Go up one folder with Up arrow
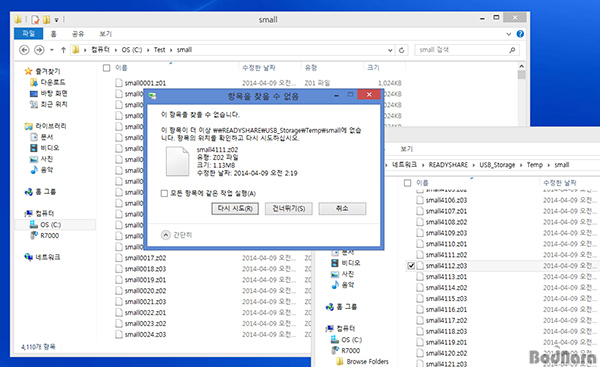The height and width of the screenshot is (367, 600). (x=64, y=50)
